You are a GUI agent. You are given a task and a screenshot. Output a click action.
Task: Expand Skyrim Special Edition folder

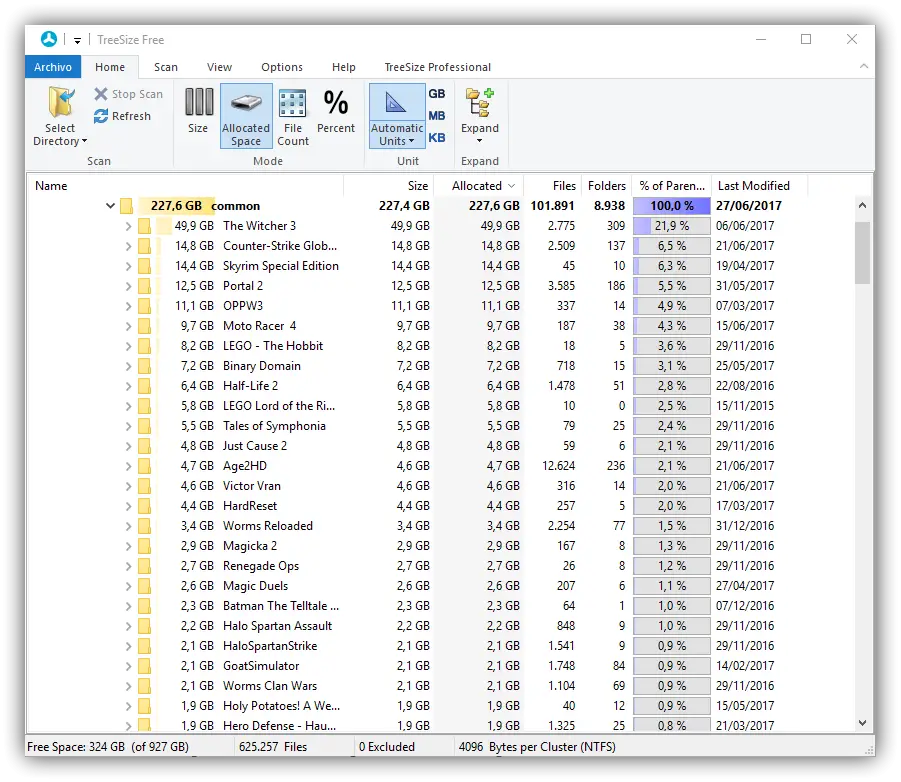coord(128,267)
